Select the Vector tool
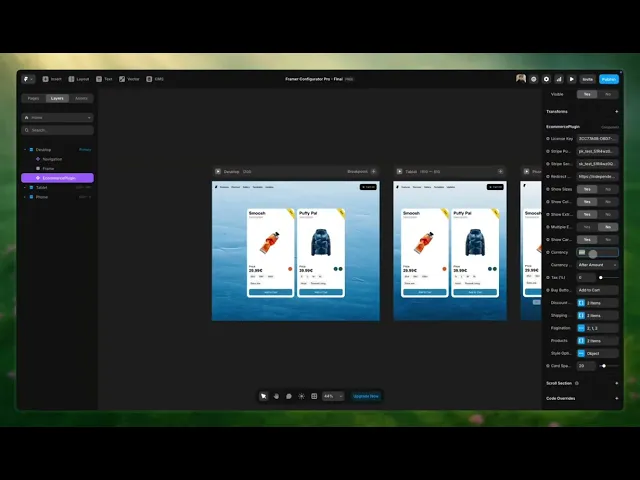Screen dimensions: 640x480 pyautogui.click(x=129, y=79)
